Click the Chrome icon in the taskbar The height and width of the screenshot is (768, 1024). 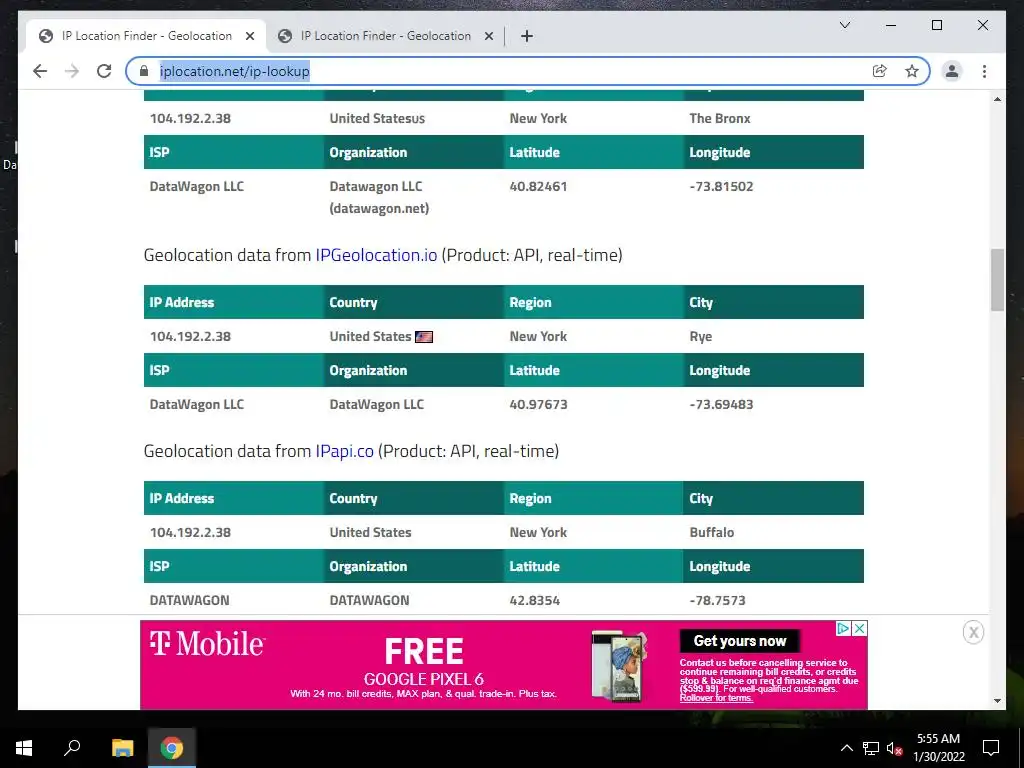tap(172, 747)
